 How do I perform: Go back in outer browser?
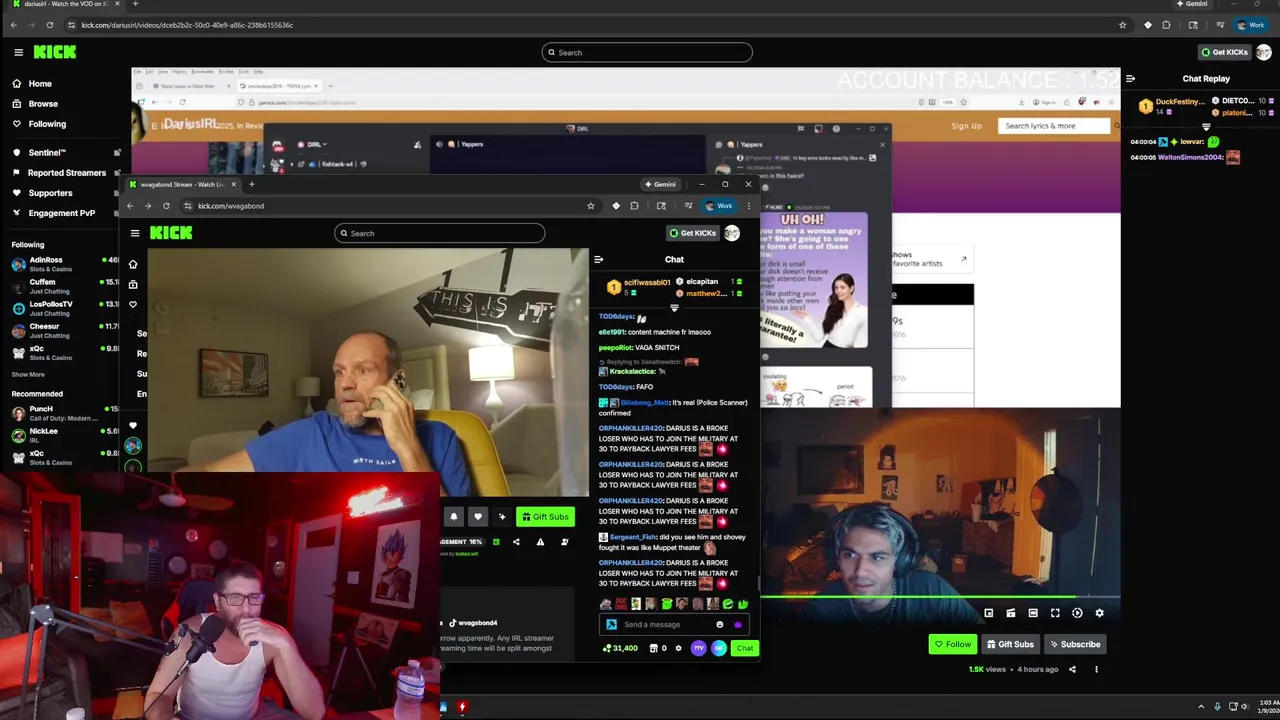13,25
